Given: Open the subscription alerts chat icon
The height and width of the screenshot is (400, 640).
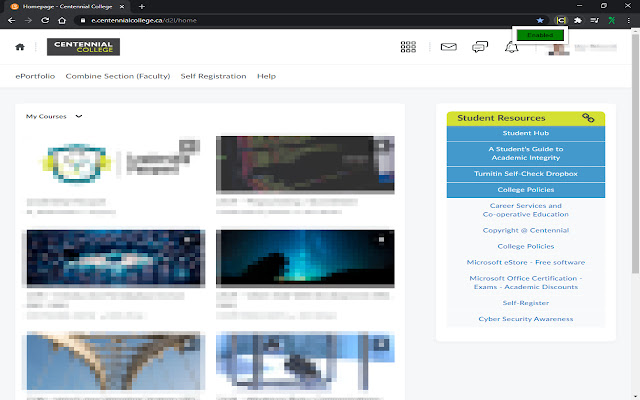Looking at the screenshot, I should tap(480, 47).
